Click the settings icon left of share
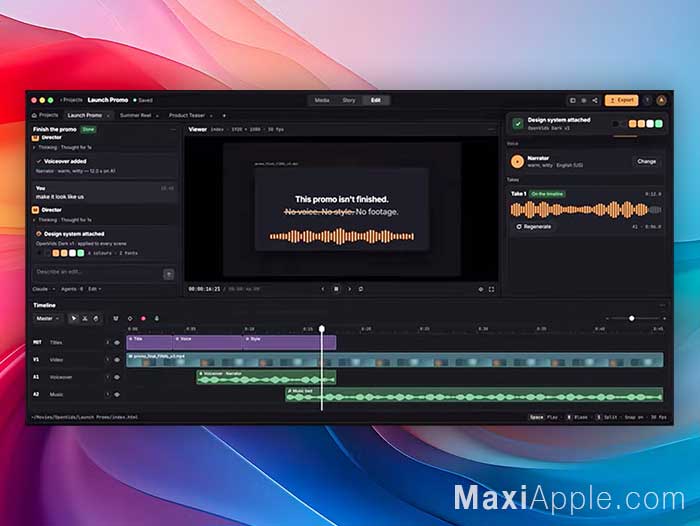Viewport: 700px width, 526px height. [584, 100]
